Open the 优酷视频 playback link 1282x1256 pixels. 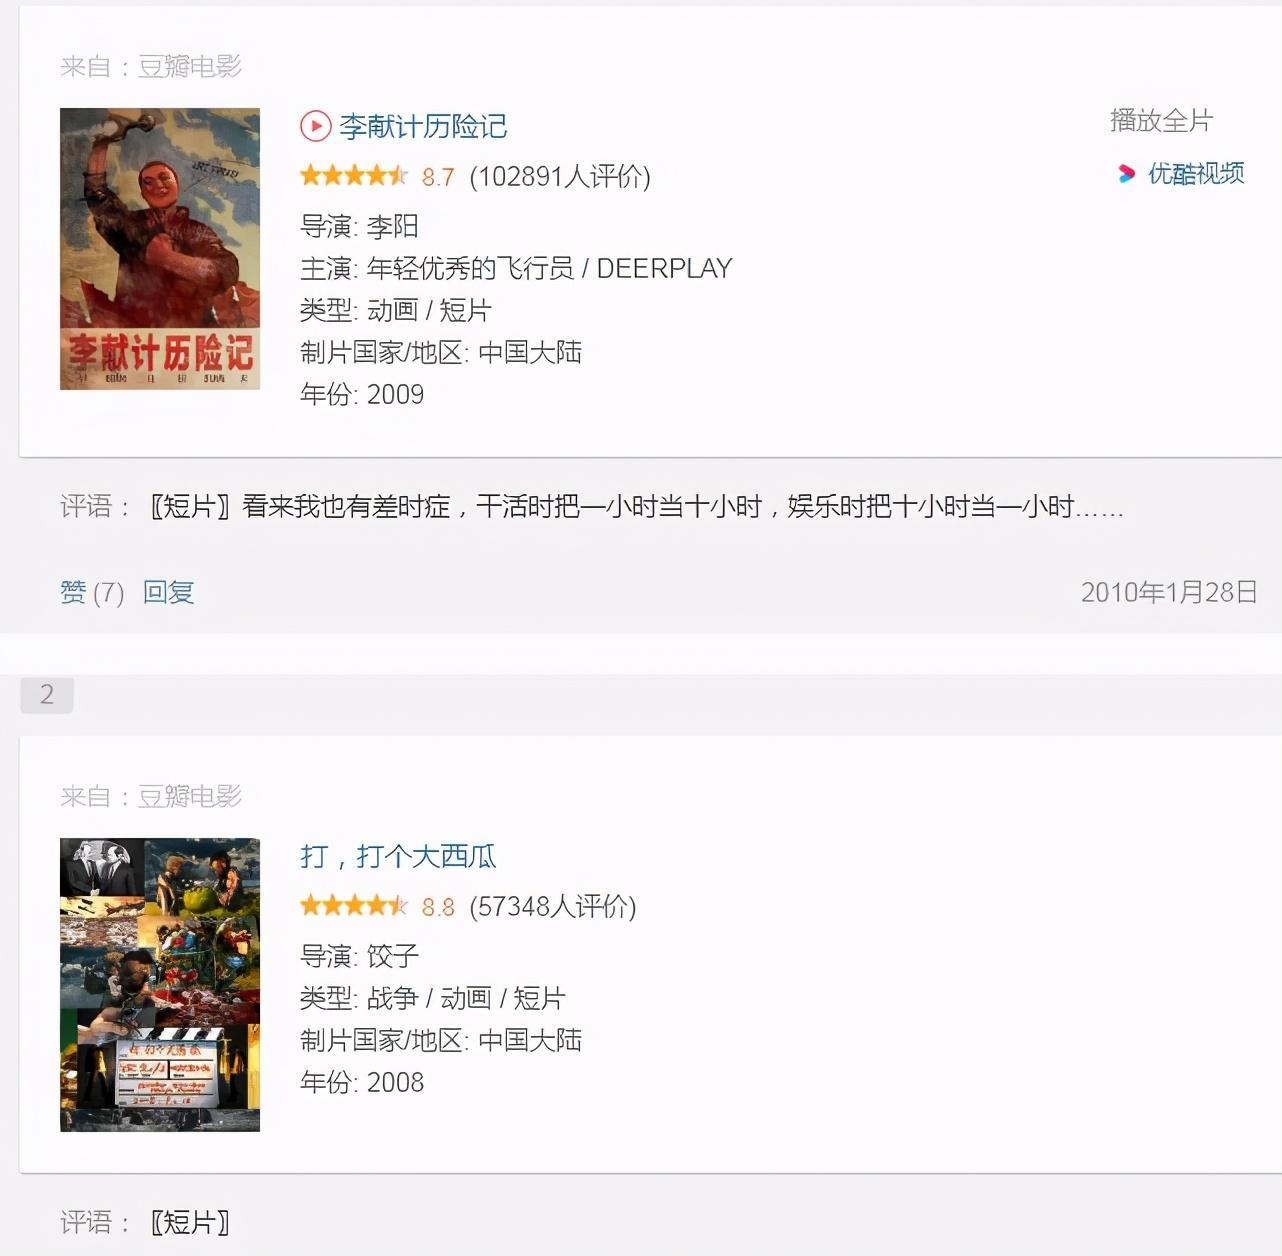point(1196,174)
